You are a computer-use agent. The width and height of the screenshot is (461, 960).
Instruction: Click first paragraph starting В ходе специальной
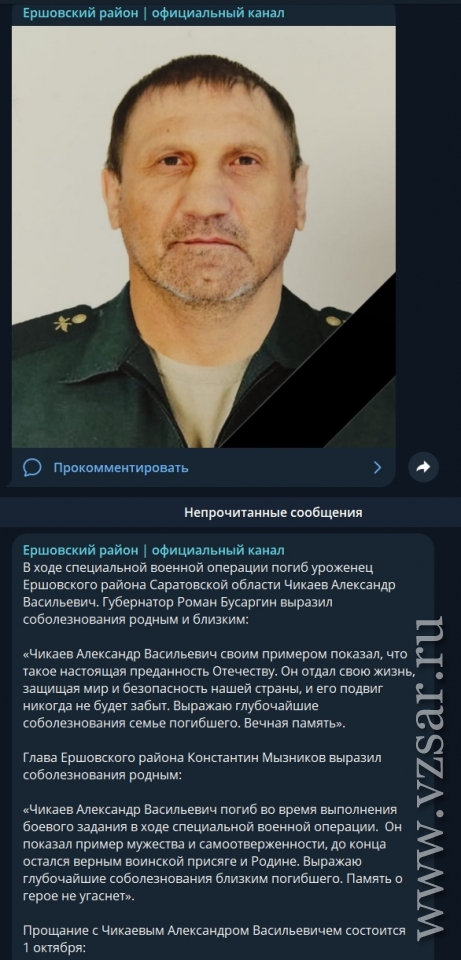[209, 593]
